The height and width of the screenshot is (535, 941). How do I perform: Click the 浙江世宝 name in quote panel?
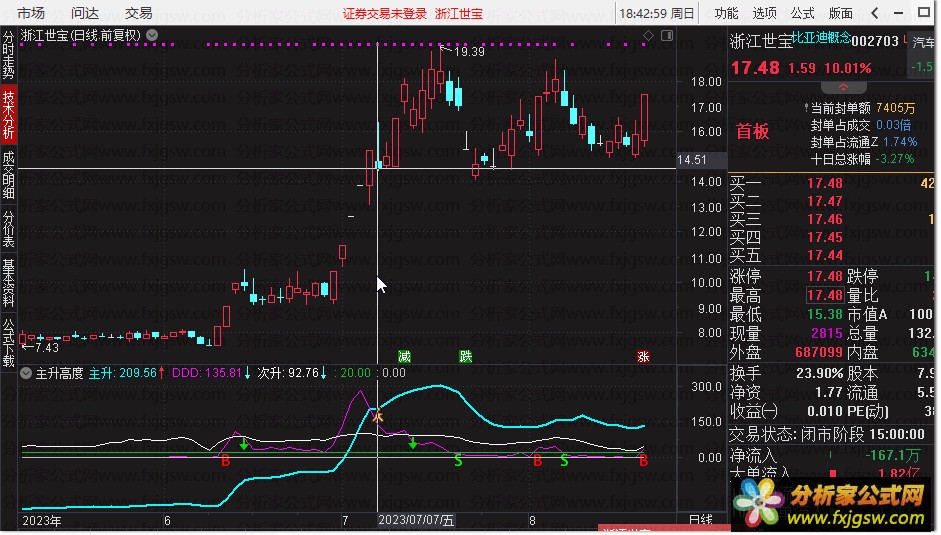[x=761, y=41]
